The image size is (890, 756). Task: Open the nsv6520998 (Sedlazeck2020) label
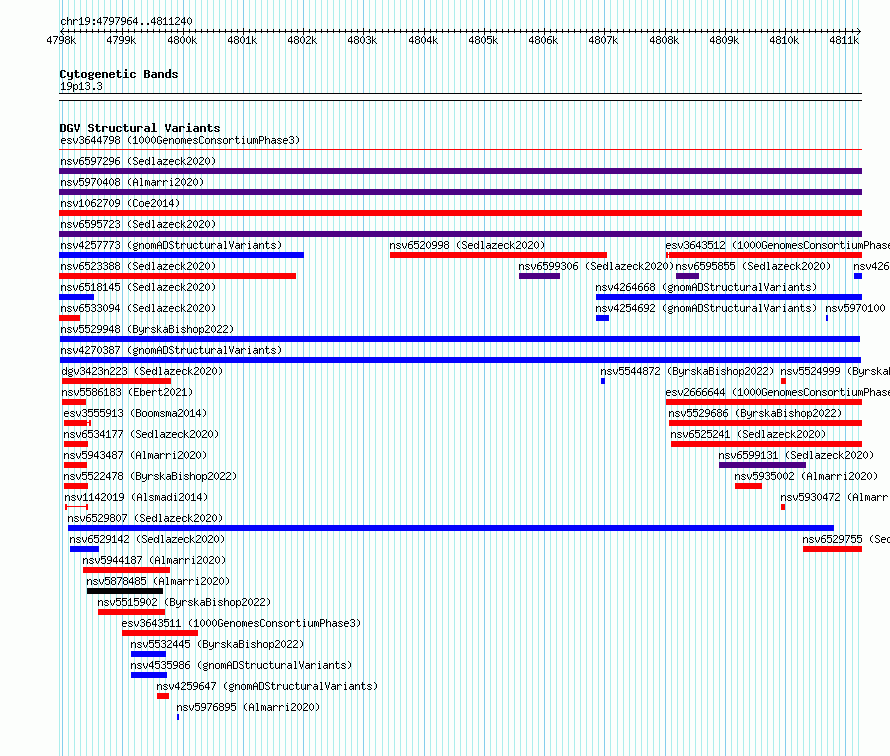click(467, 245)
